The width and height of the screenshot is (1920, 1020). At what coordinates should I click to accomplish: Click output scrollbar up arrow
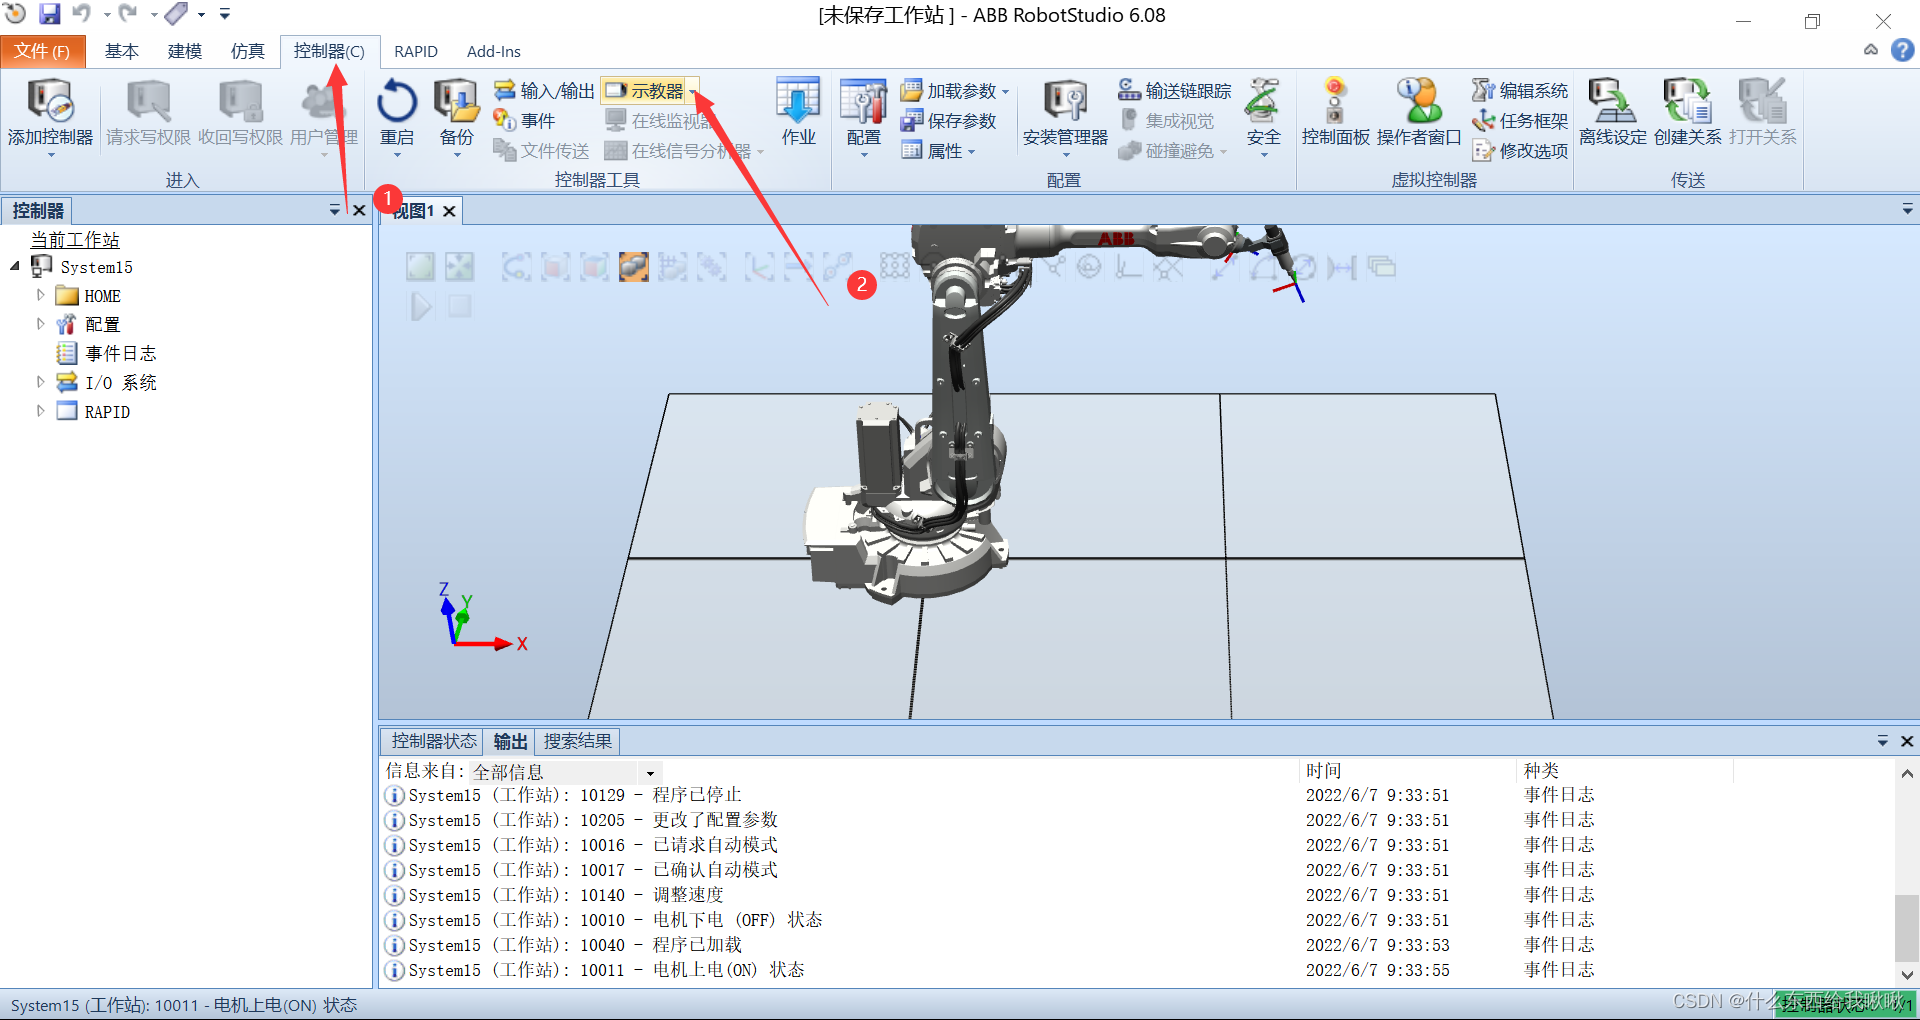tap(1906, 773)
